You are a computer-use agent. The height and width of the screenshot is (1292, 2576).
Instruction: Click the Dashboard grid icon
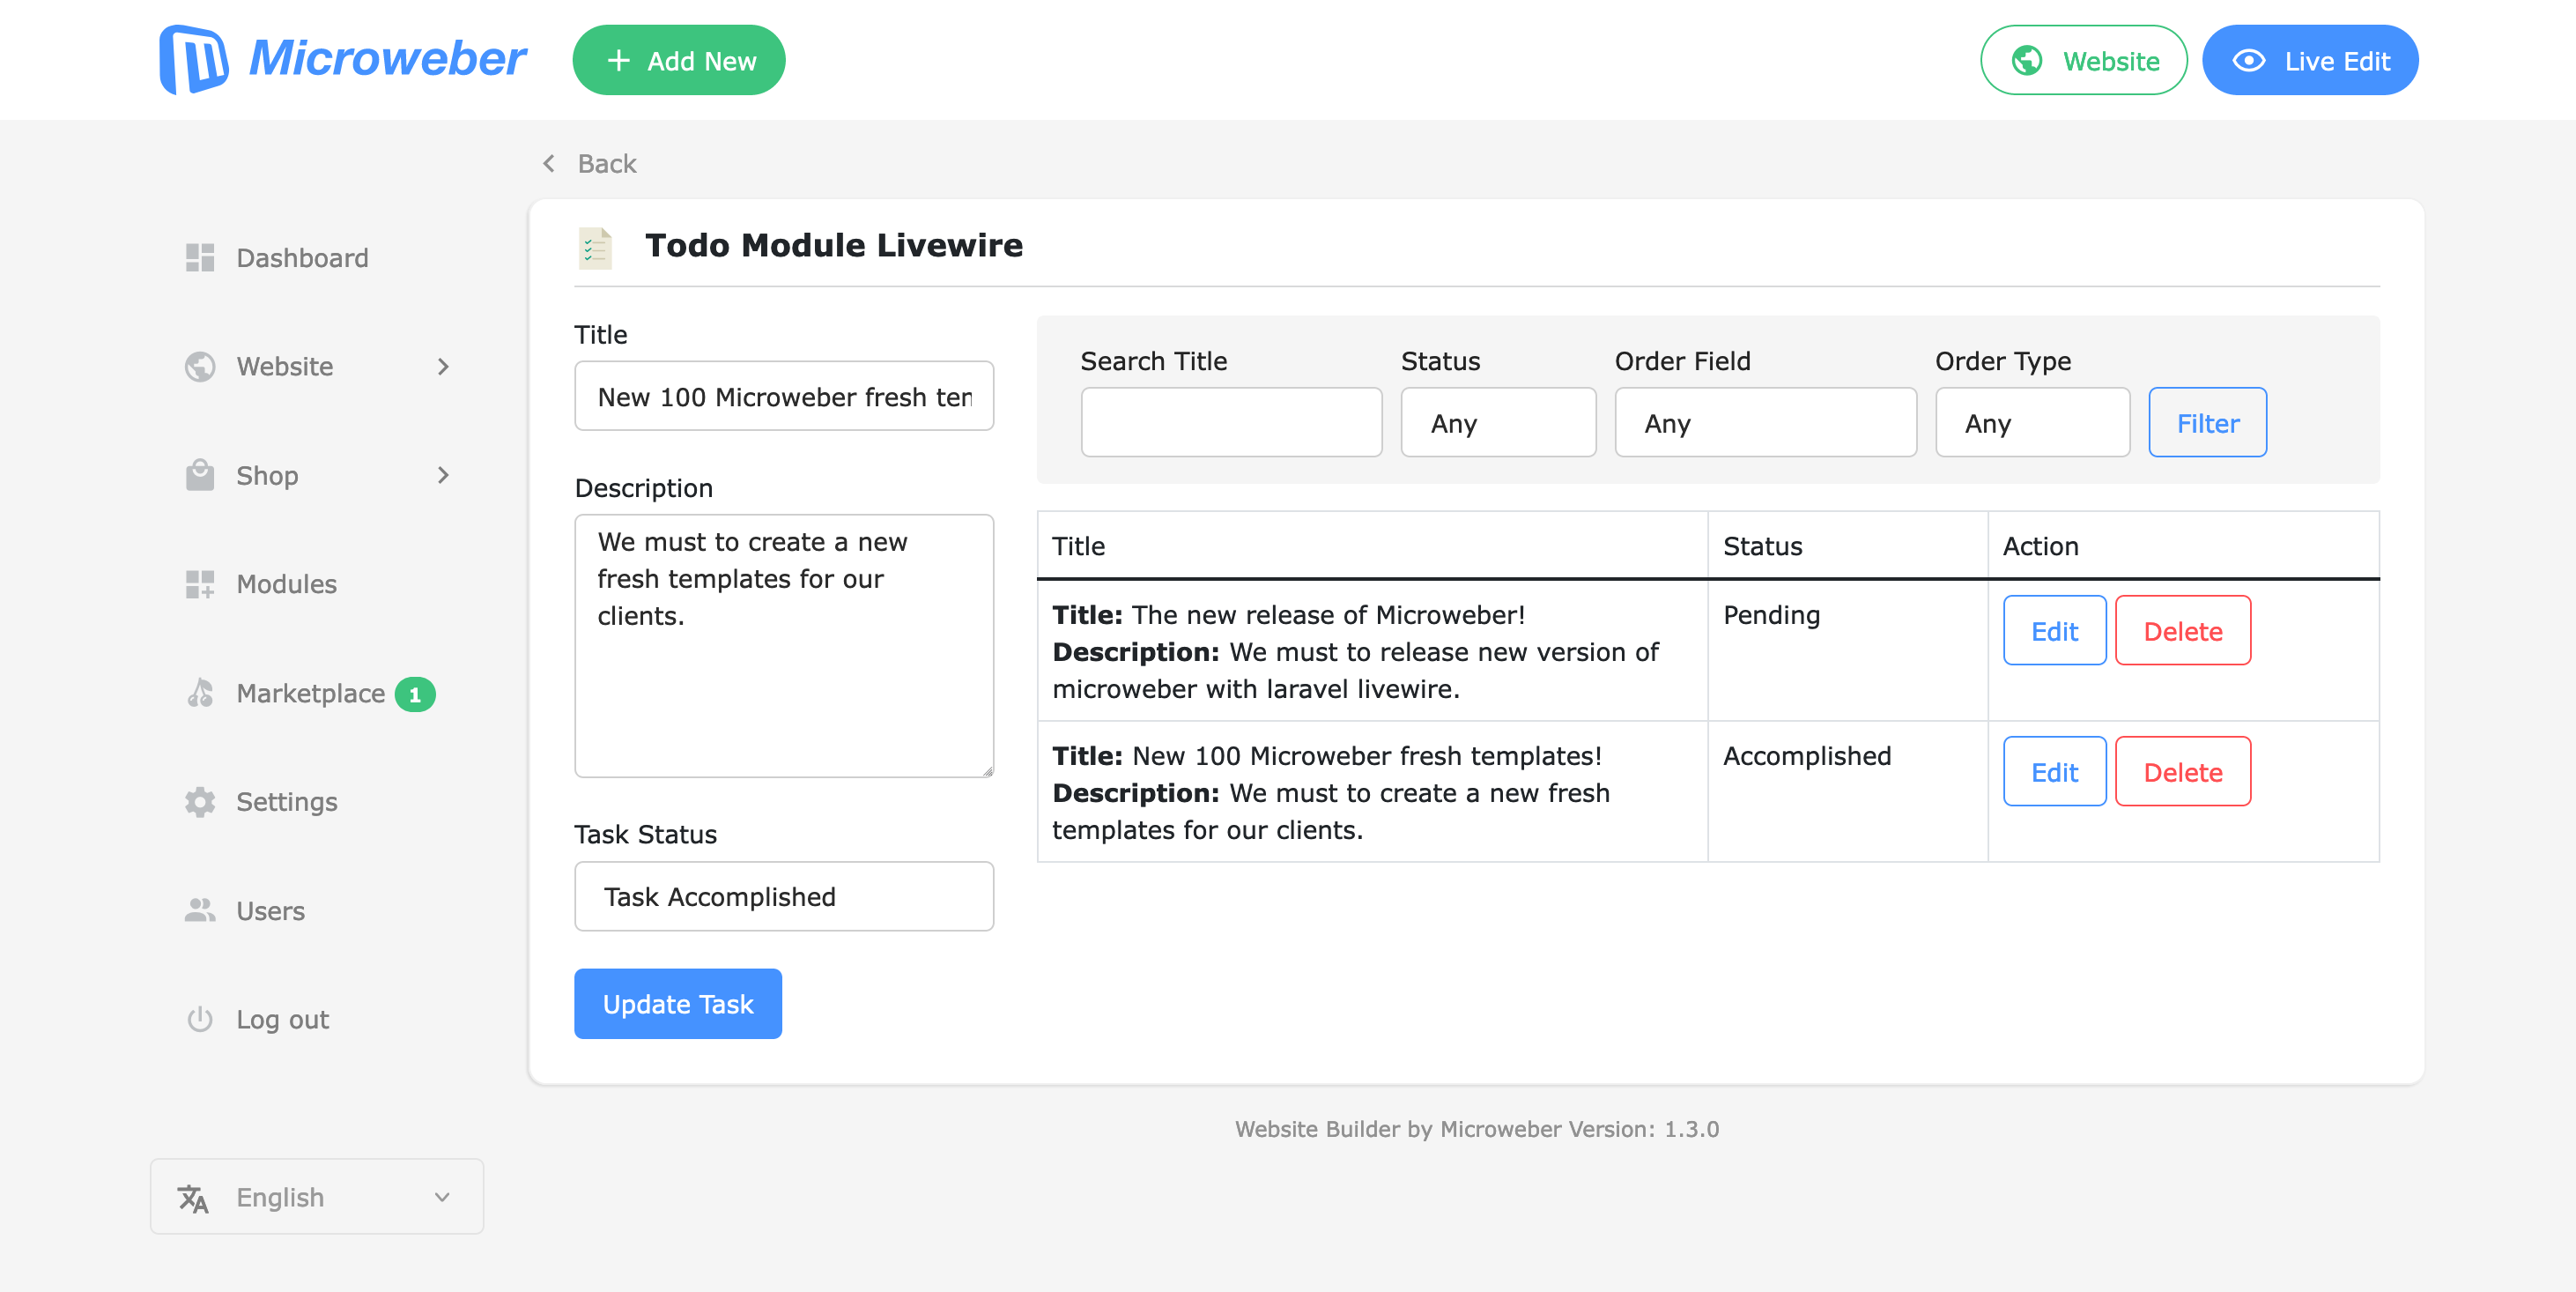200,258
